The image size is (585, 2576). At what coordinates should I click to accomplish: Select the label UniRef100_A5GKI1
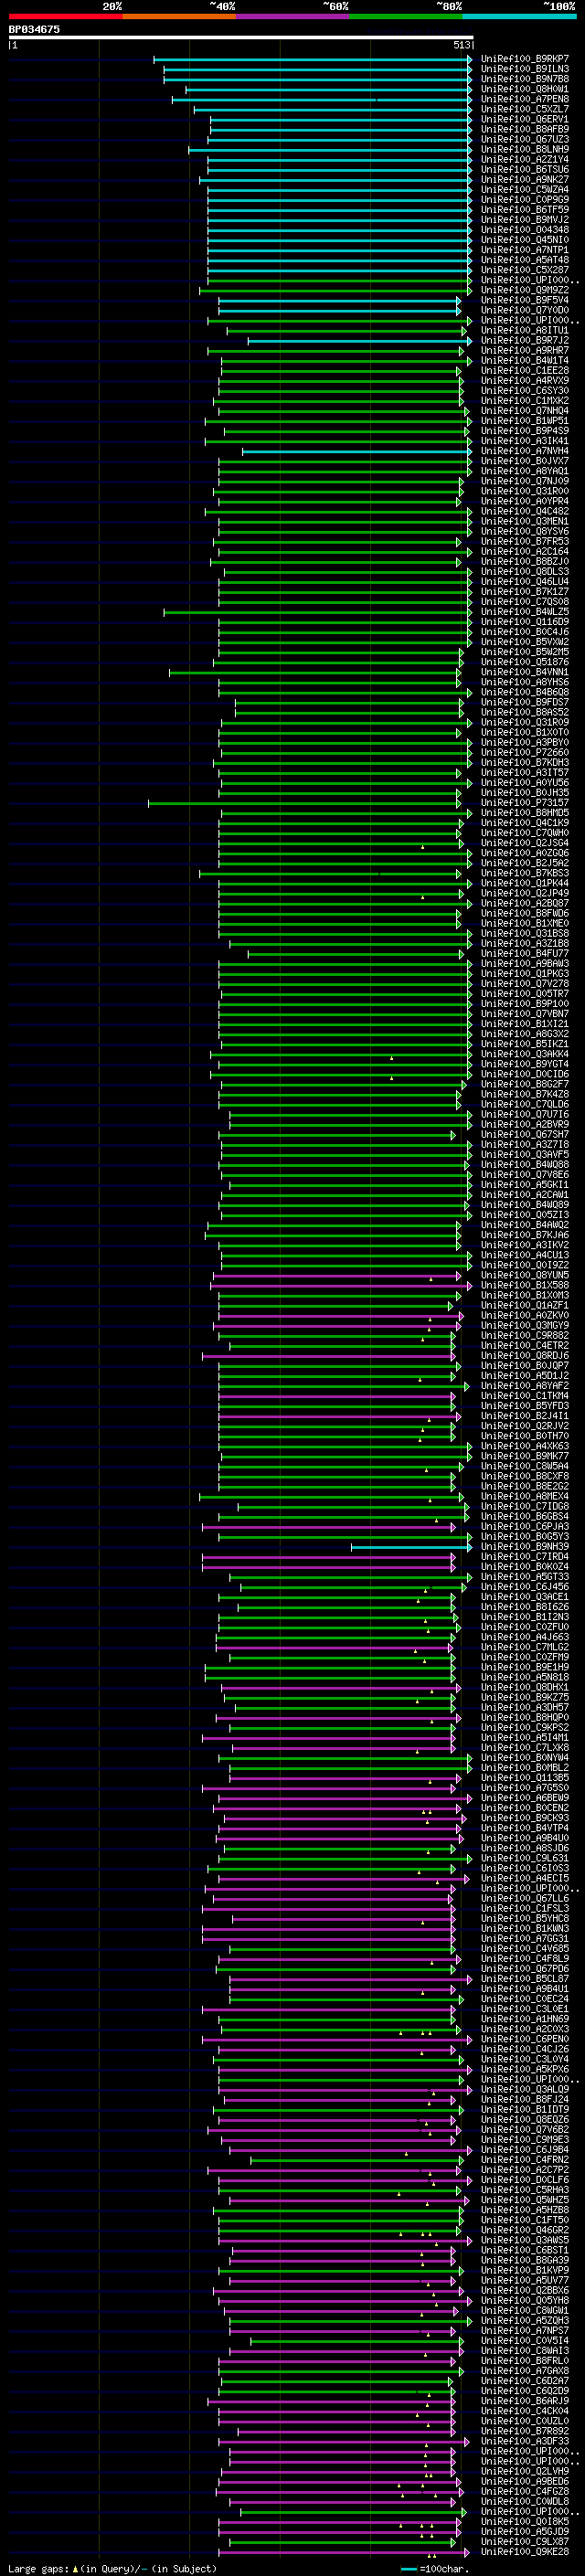tap(525, 1184)
